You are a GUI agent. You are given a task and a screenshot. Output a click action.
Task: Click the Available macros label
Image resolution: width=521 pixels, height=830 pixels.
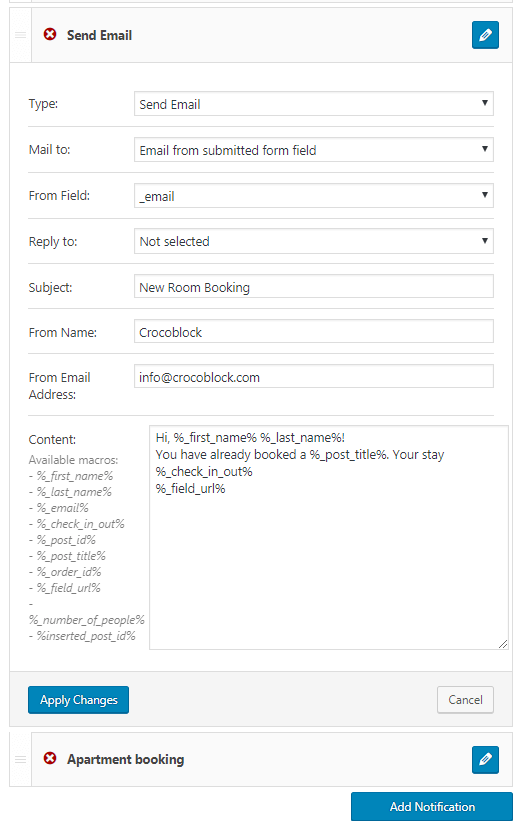74,459
